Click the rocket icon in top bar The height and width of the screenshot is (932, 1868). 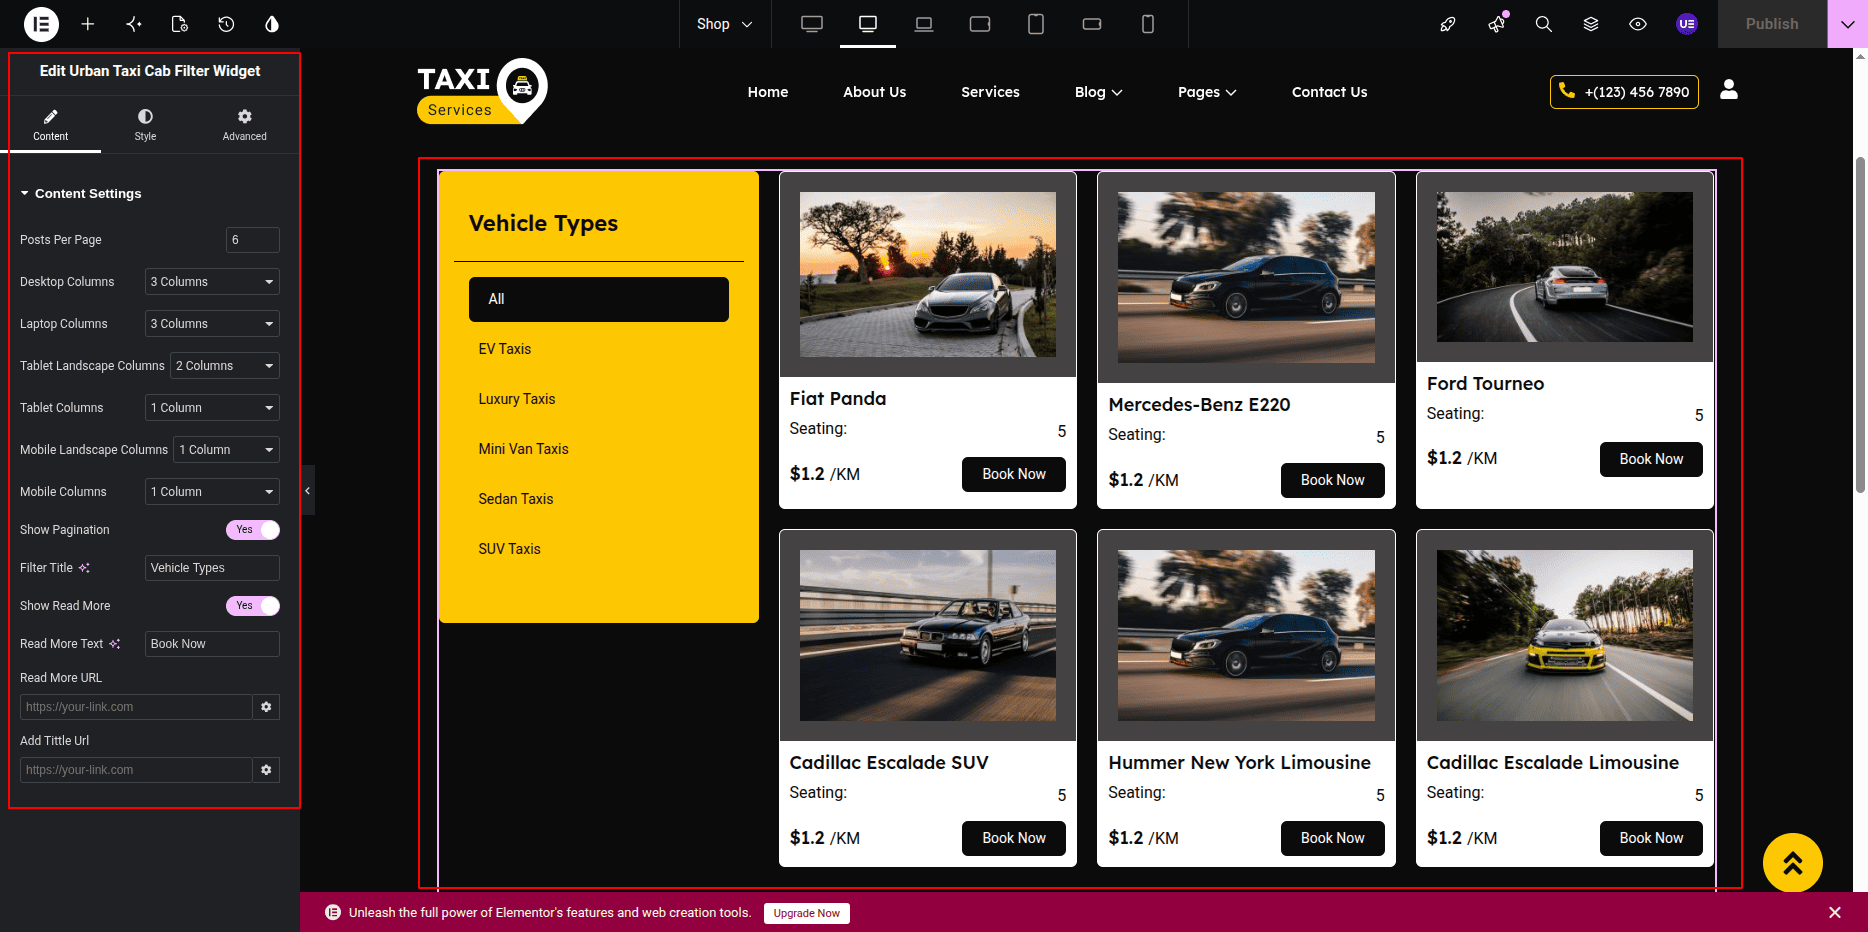coord(1448,24)
